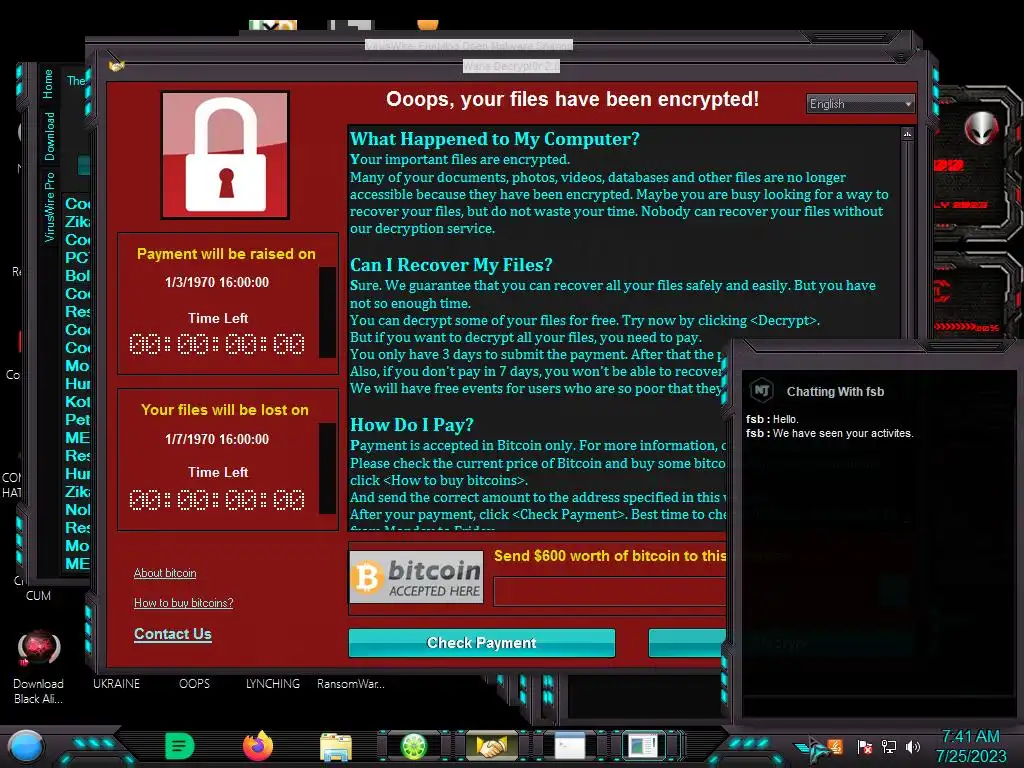Viewport: 1024px width, 768px height.
Task: Click the How Do I Pay? heading
Action: pyautogui.click(x=411, y=424)
